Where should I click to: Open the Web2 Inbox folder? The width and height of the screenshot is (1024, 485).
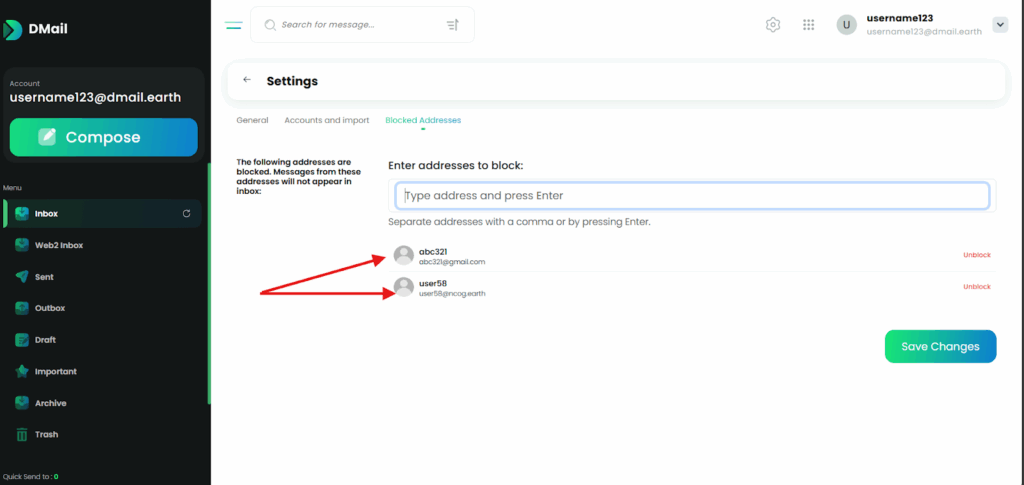(x=58, y=245)
